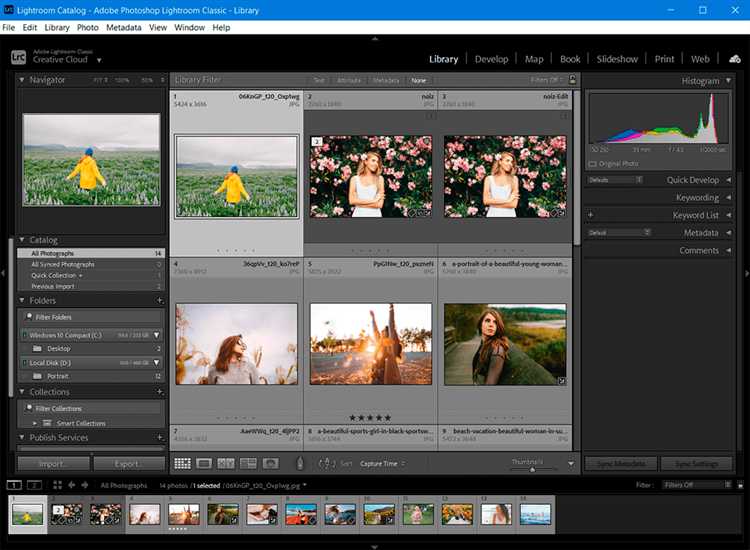Hide the right panel group arrow
Screen dimensions: 750x550
pyautogui.click(x=747, y=274)
